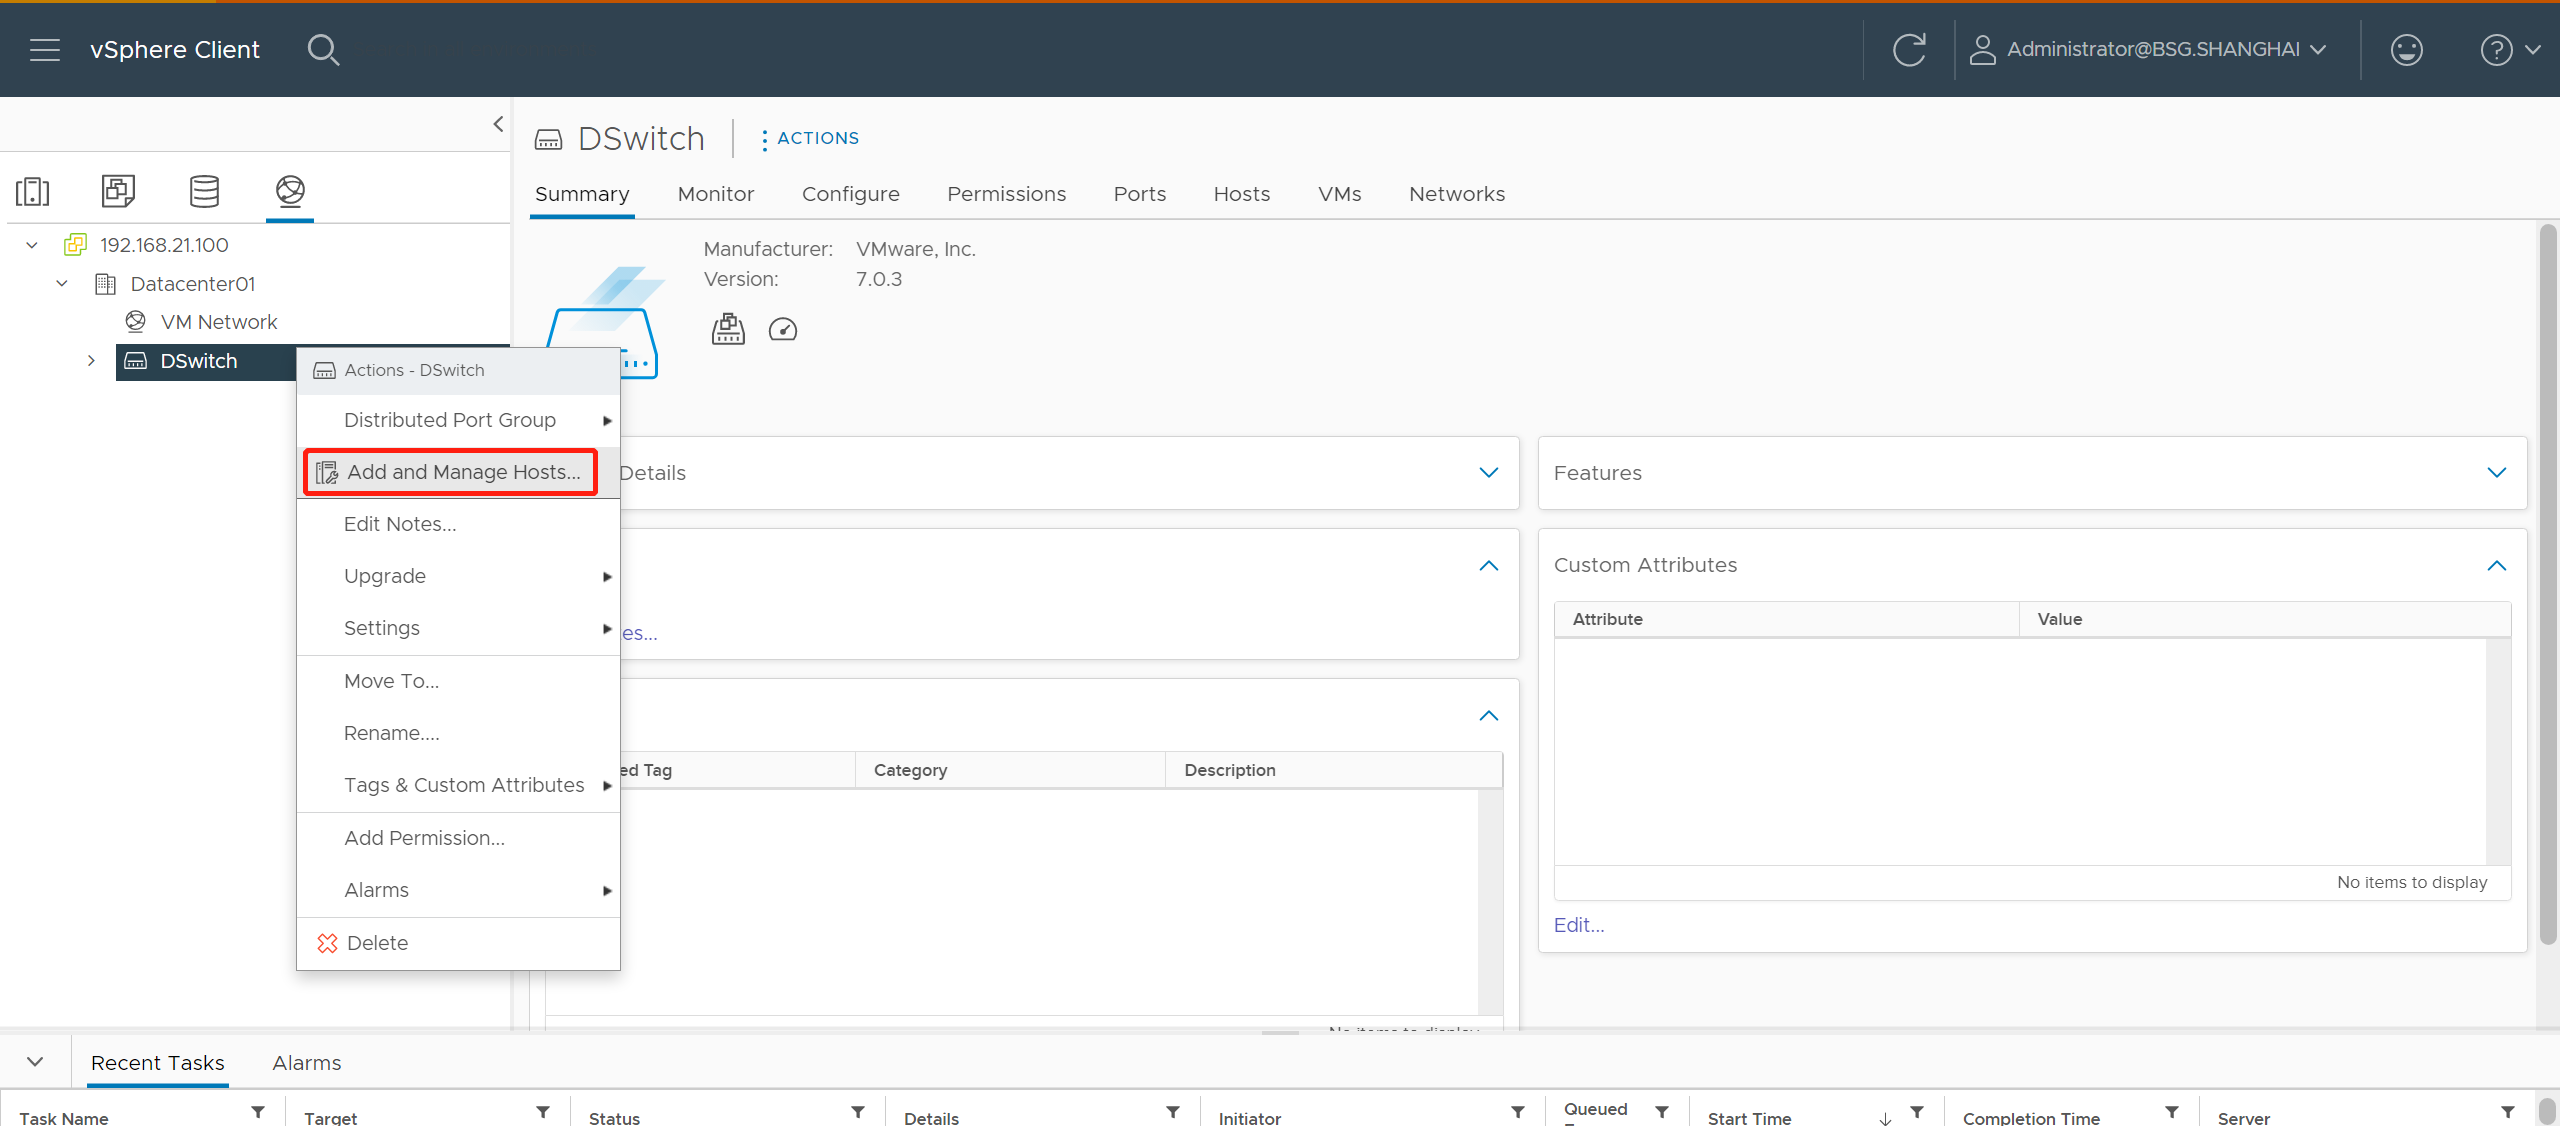The width and height of the screenshot is (2560, 1126).
Task: Select Delete from the context menu
Action: [376, 943]
